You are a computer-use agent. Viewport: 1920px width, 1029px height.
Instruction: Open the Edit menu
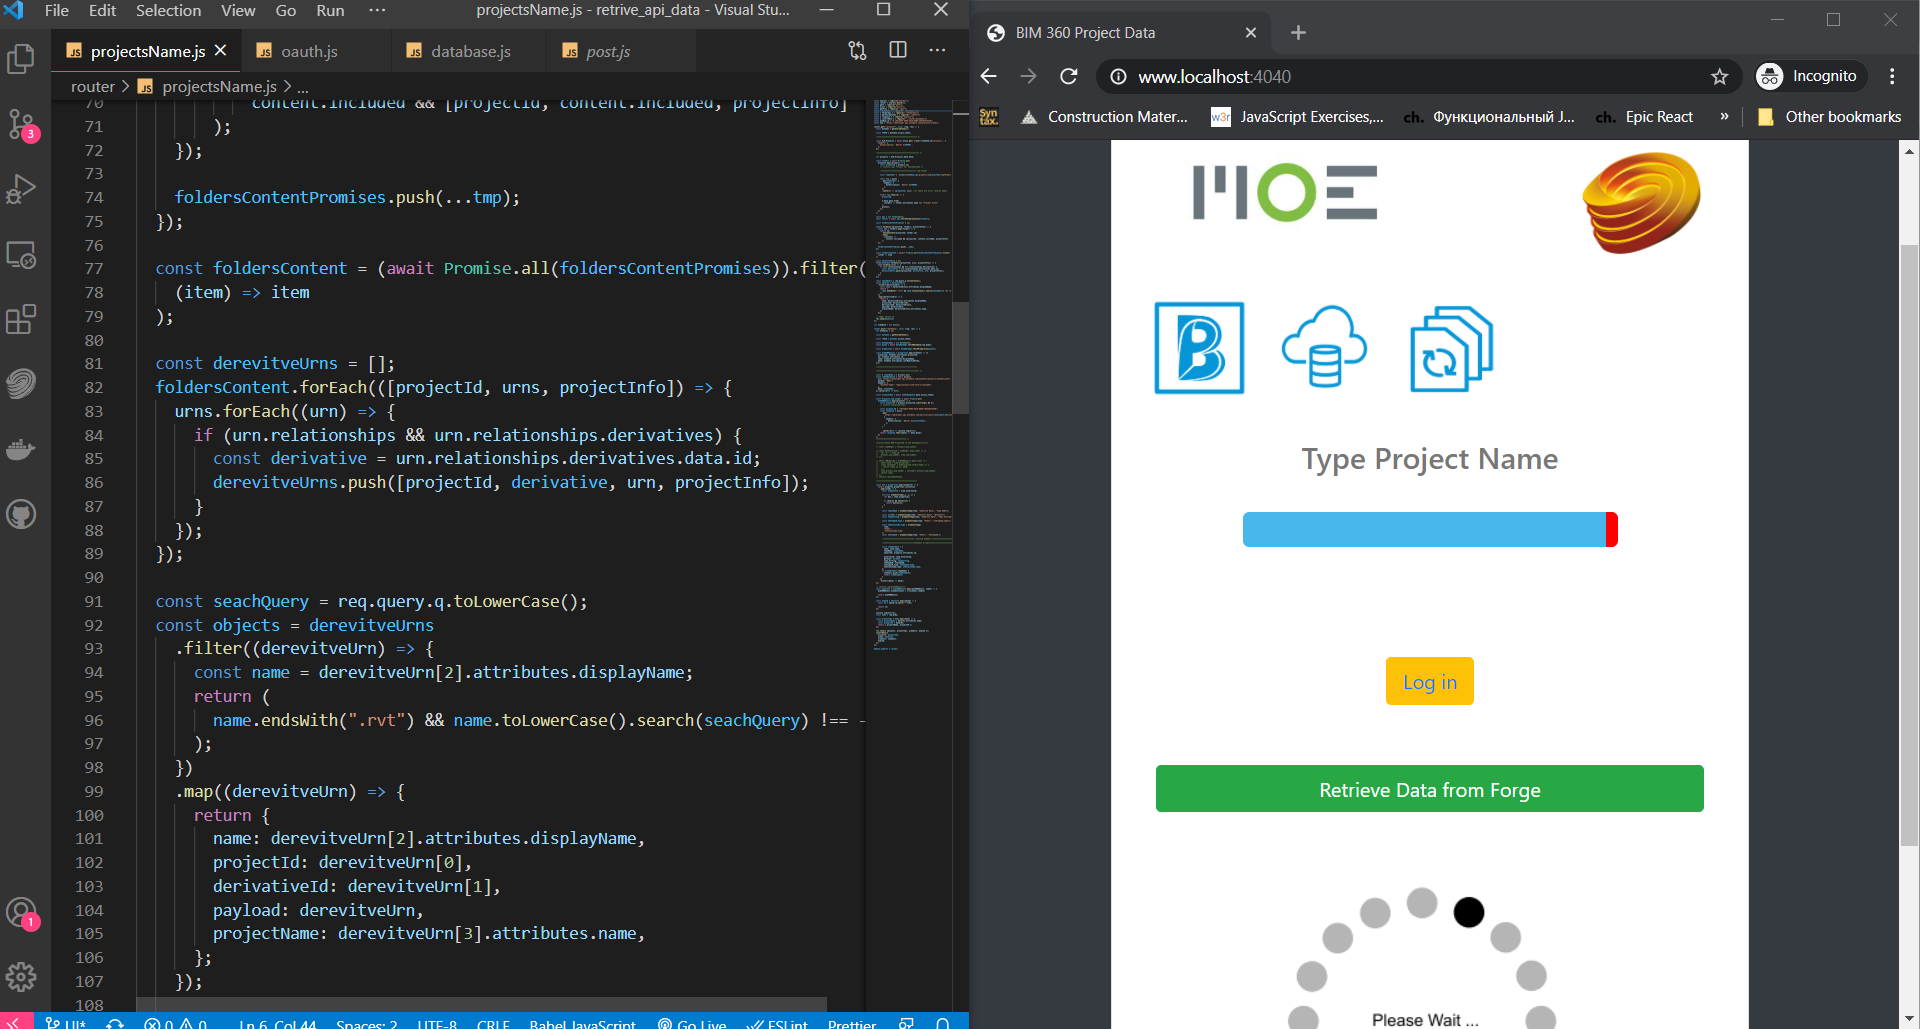click(102, 11)
